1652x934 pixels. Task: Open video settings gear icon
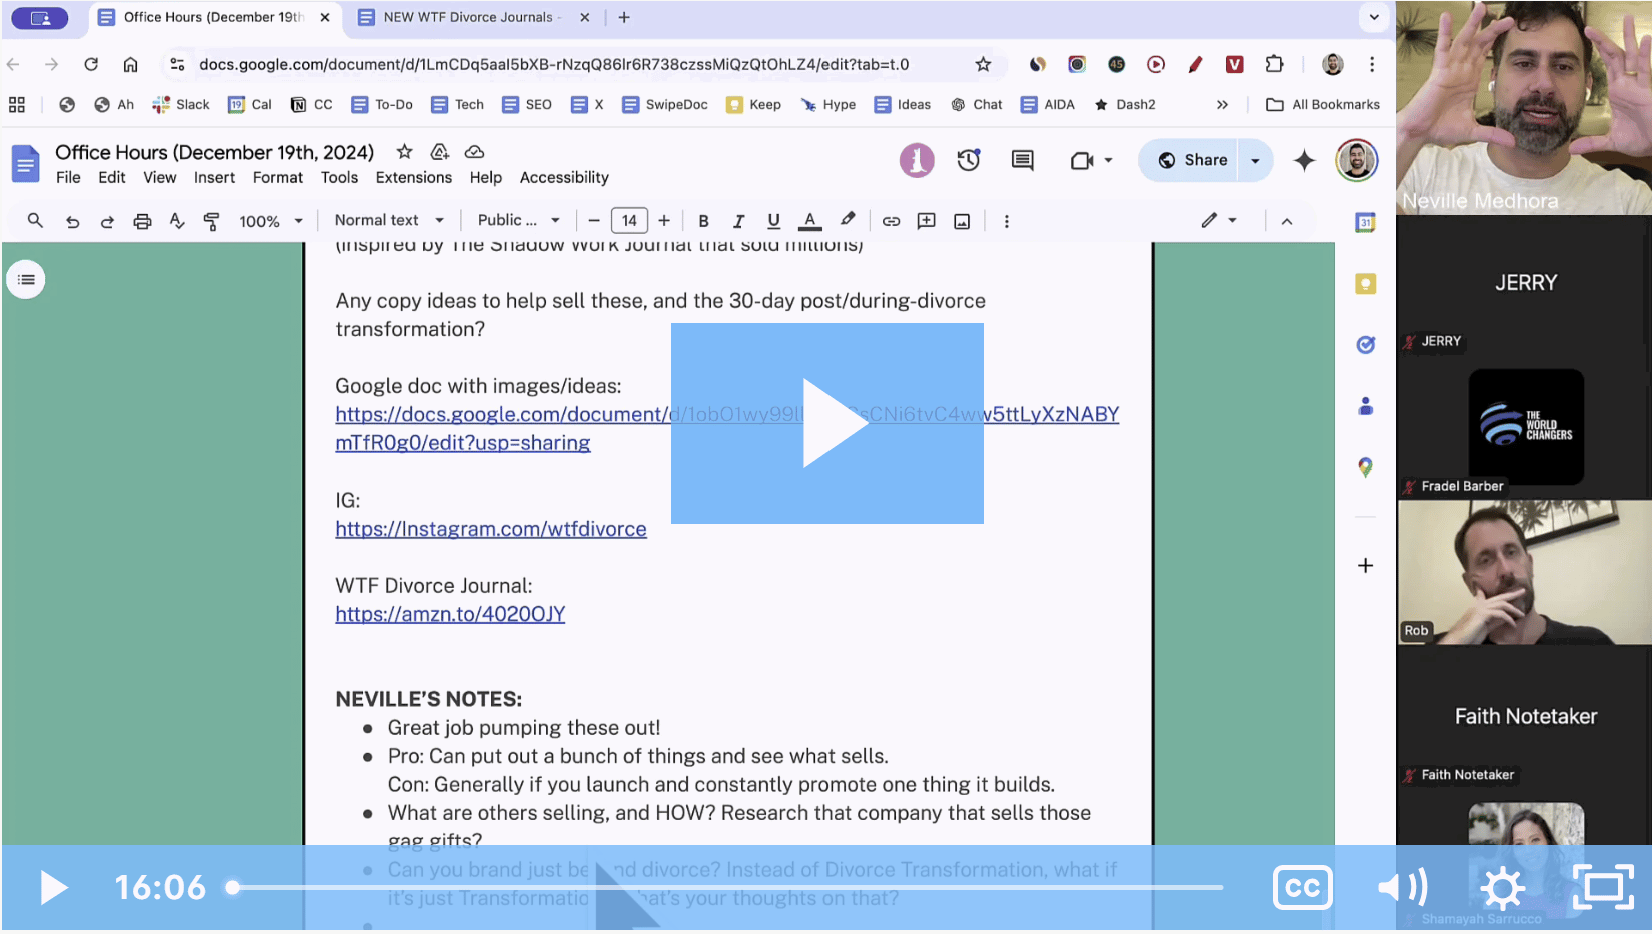[x=1502, y=887]
